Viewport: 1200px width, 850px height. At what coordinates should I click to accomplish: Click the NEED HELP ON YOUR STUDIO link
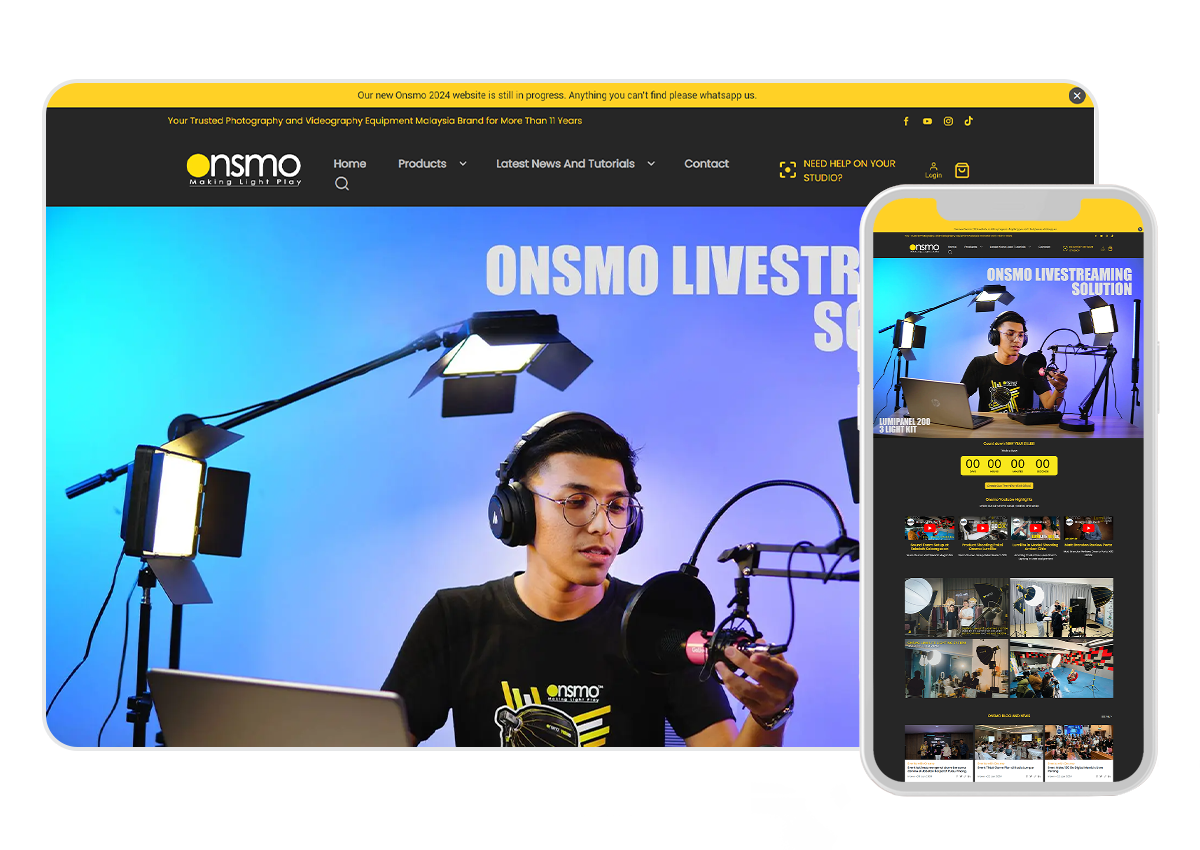[849, 170]
